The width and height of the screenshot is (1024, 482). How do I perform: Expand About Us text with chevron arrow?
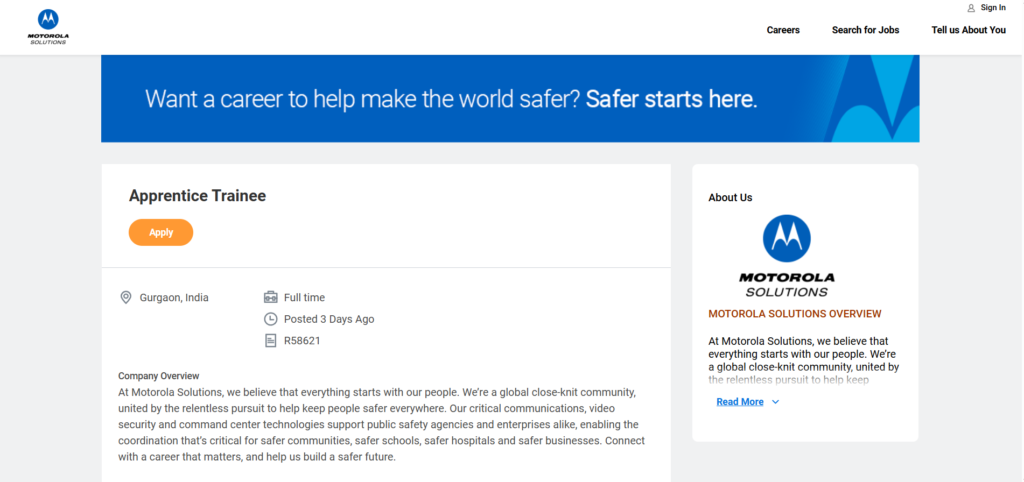pyautogui.click(x=776, y=402)
